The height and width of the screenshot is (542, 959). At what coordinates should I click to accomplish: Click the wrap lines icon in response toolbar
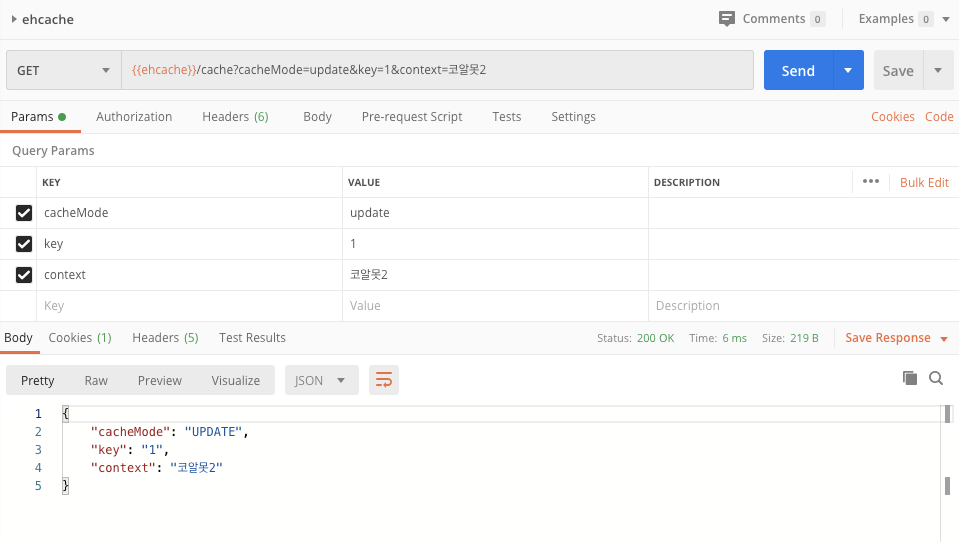pos(383,380)
